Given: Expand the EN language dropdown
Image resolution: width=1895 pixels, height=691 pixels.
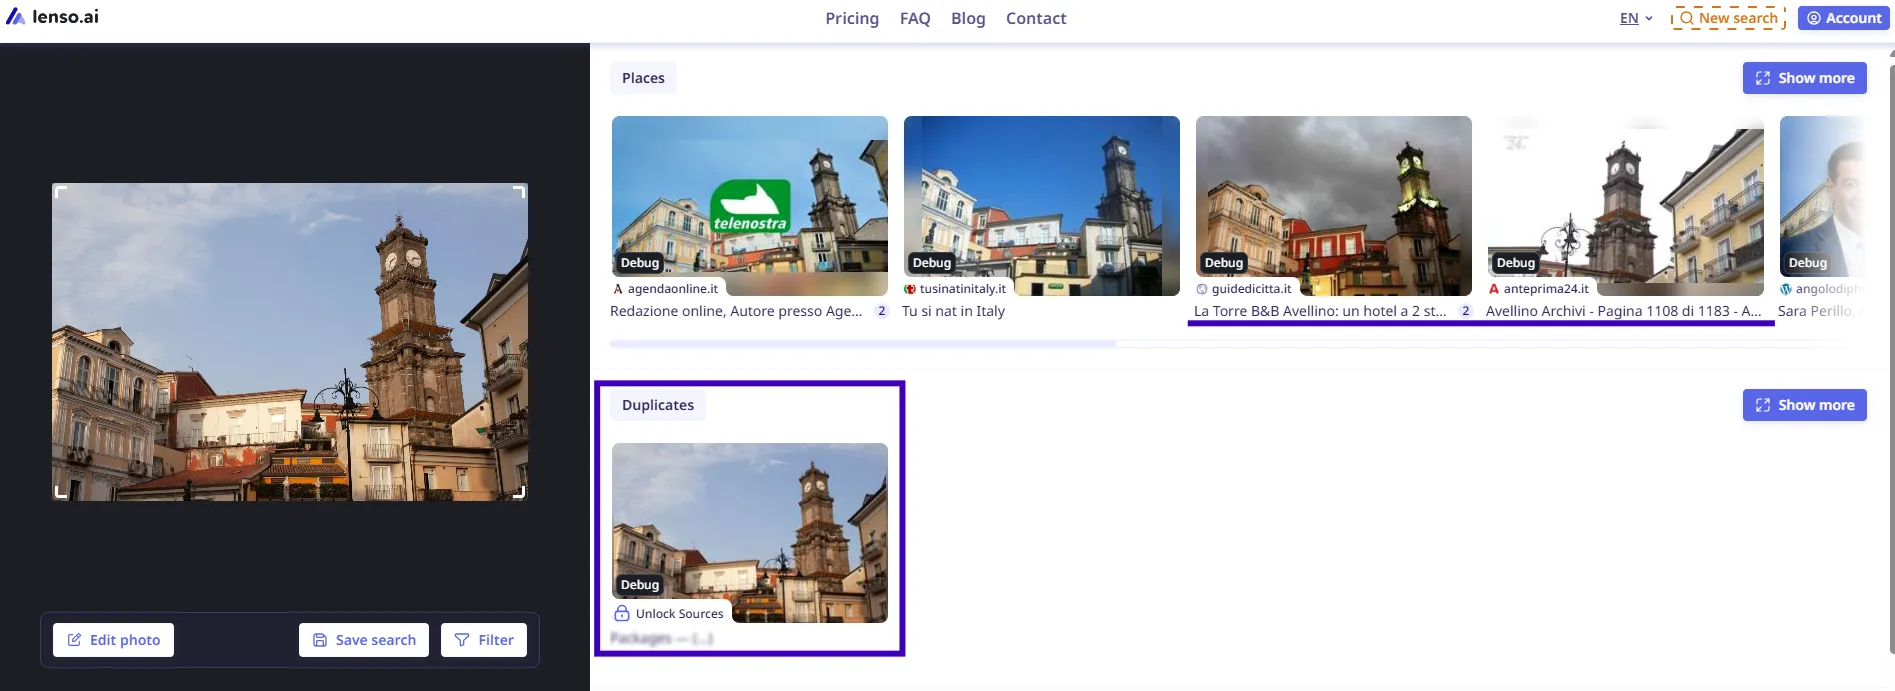Looking at the screenshot, I should [x=1636, y=18].
